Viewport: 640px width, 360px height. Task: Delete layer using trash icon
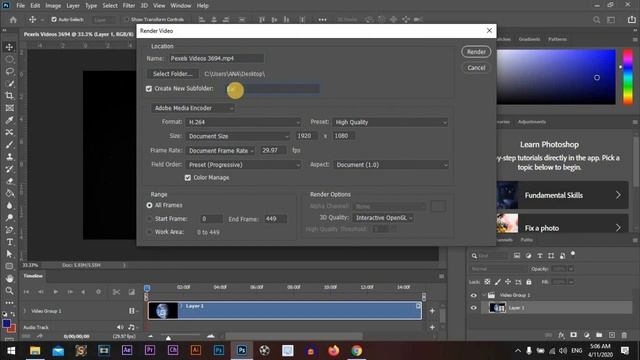tap(624, 335)
